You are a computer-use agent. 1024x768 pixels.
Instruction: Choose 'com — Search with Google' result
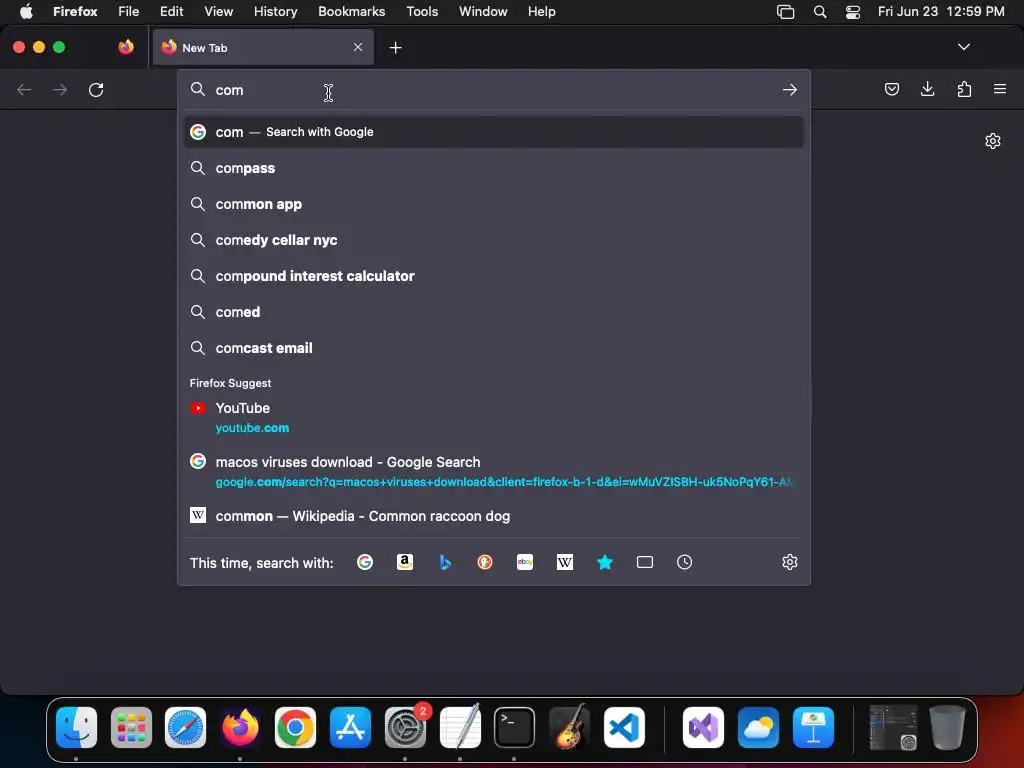pyautogui.click(x=494, y=132)
